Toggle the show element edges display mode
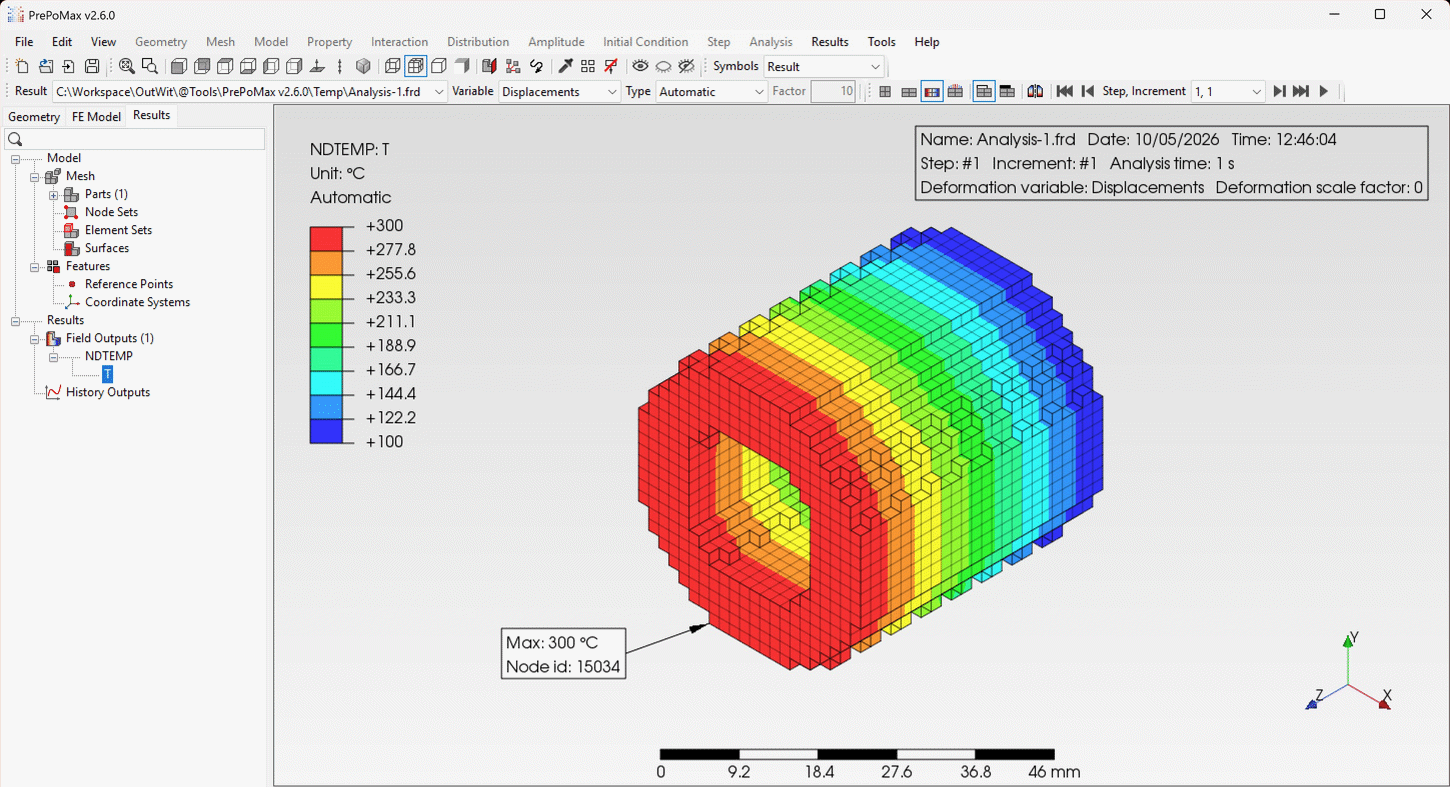Viewport: 1450px width, 787px height. 416,66
